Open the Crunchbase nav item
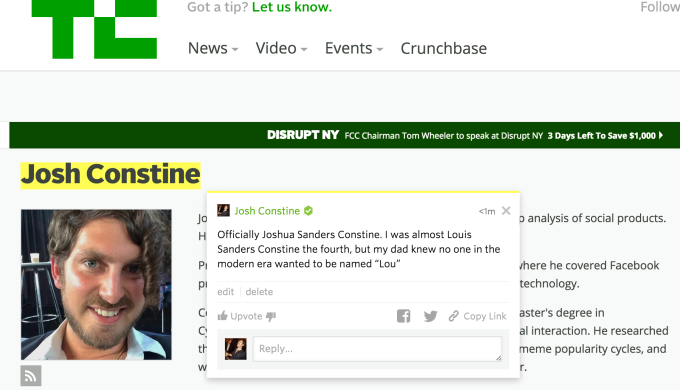The height and width of the screenshot is (390, 680). [x=444, y=48]
